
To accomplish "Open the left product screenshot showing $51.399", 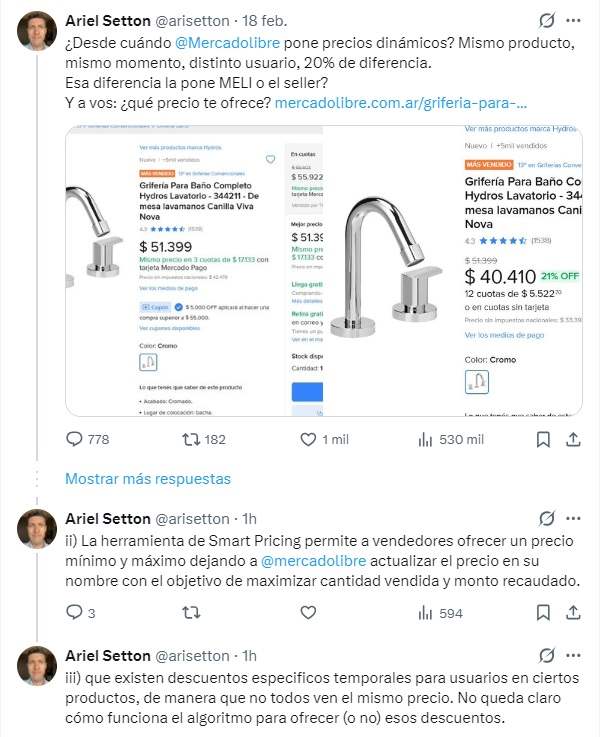I will (x=195, y=270).
